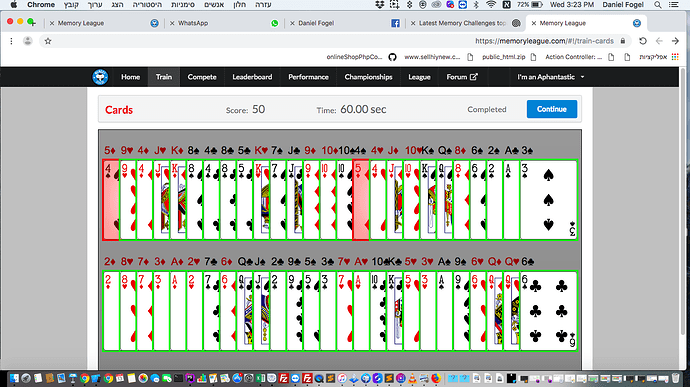Go to the Championships page
Screen dimensions: 690x387
coord(368,77)
